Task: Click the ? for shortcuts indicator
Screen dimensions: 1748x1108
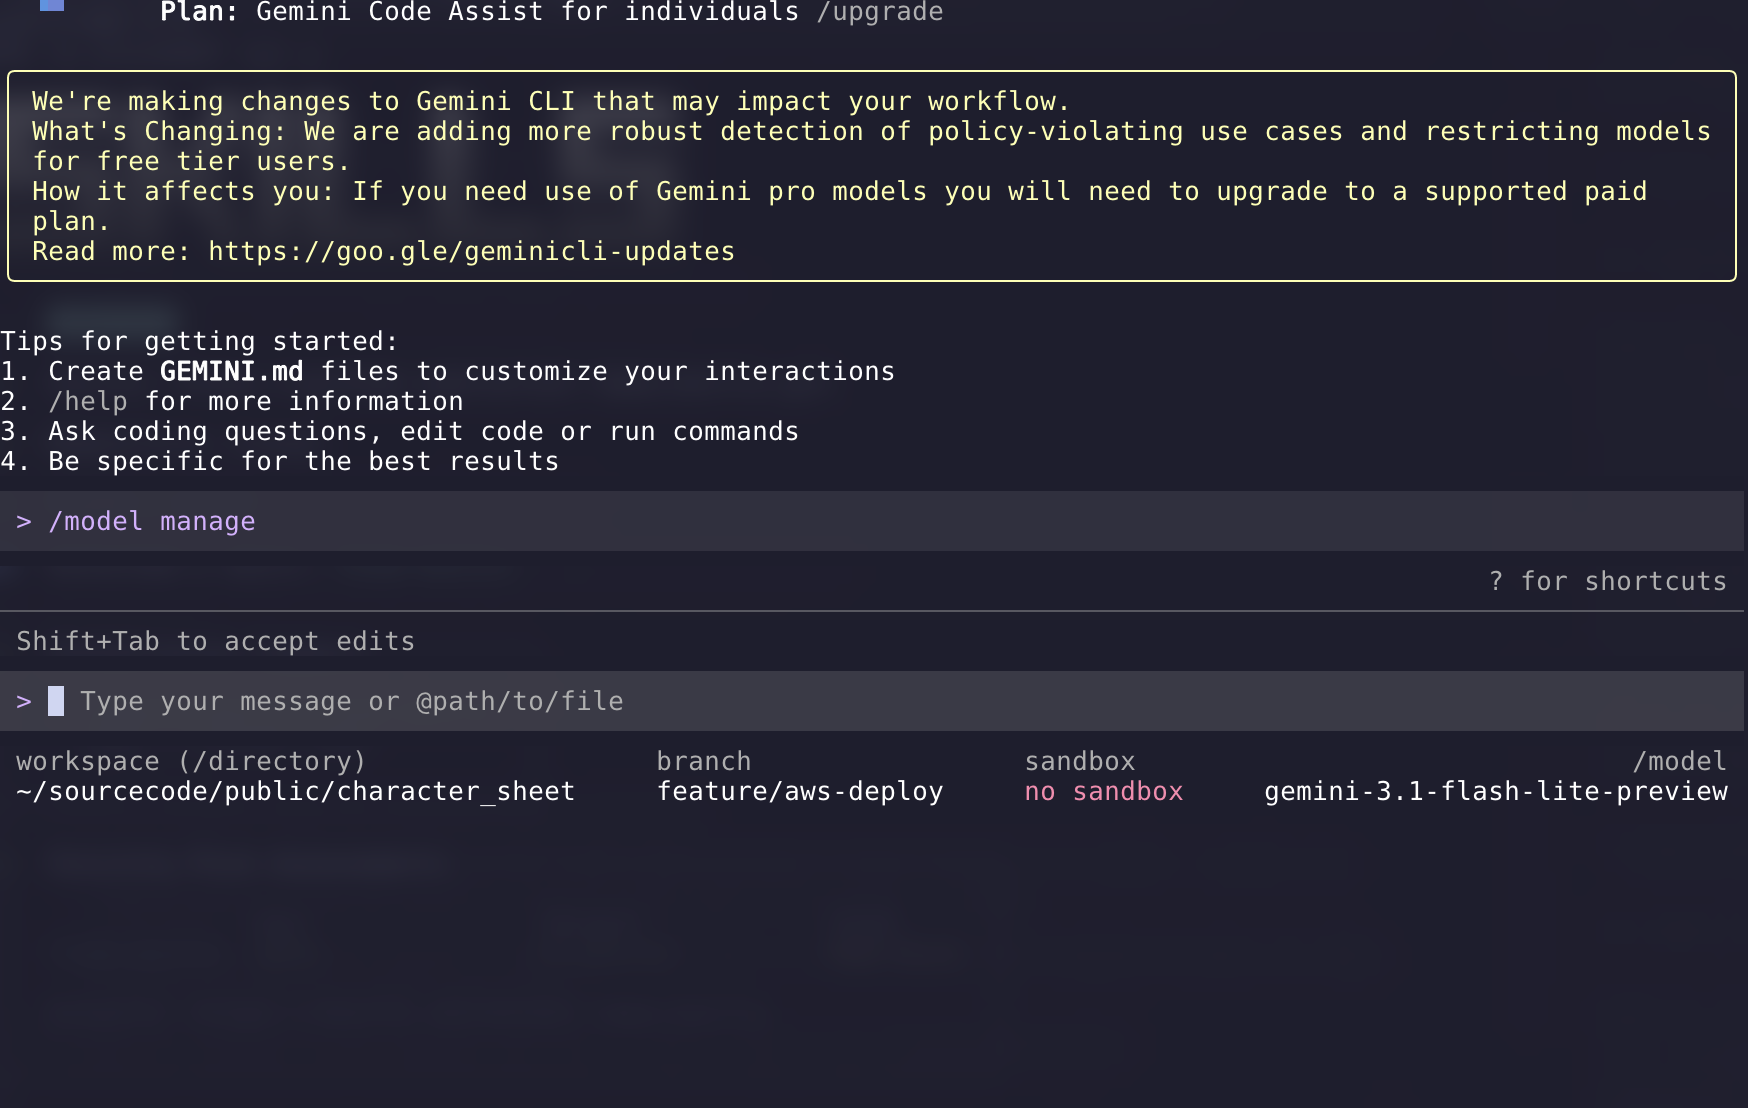Action: [x=1609, y=581]
